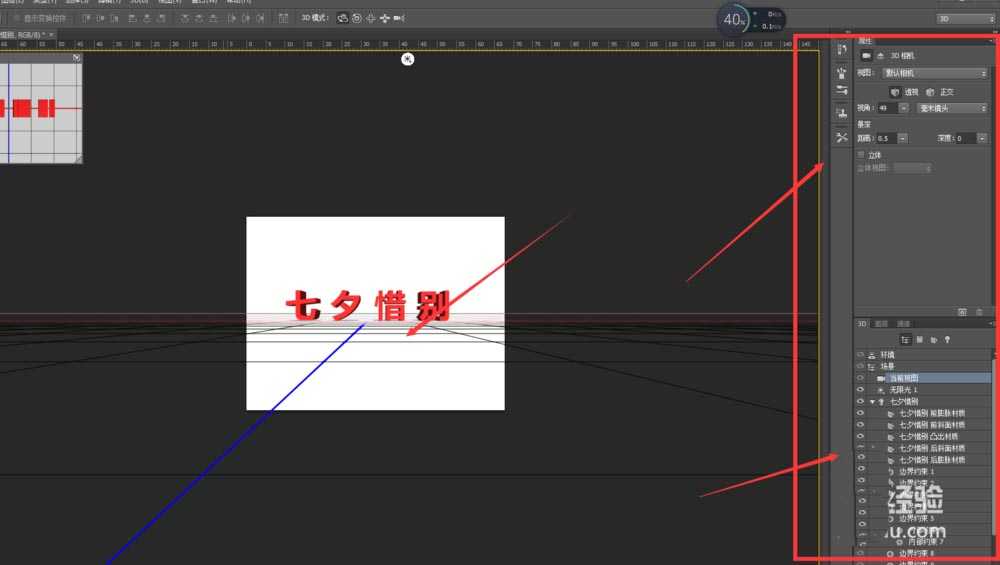Image resolution: width=1000 pixels, height=565 pixels.
Task: Select the 3D slide mode icon
Action: click(x=385, y=18)
